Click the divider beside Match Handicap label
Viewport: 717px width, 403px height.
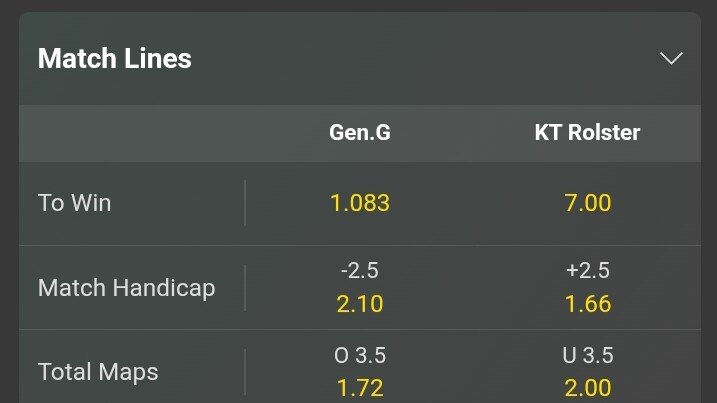[x=245, y=288]
